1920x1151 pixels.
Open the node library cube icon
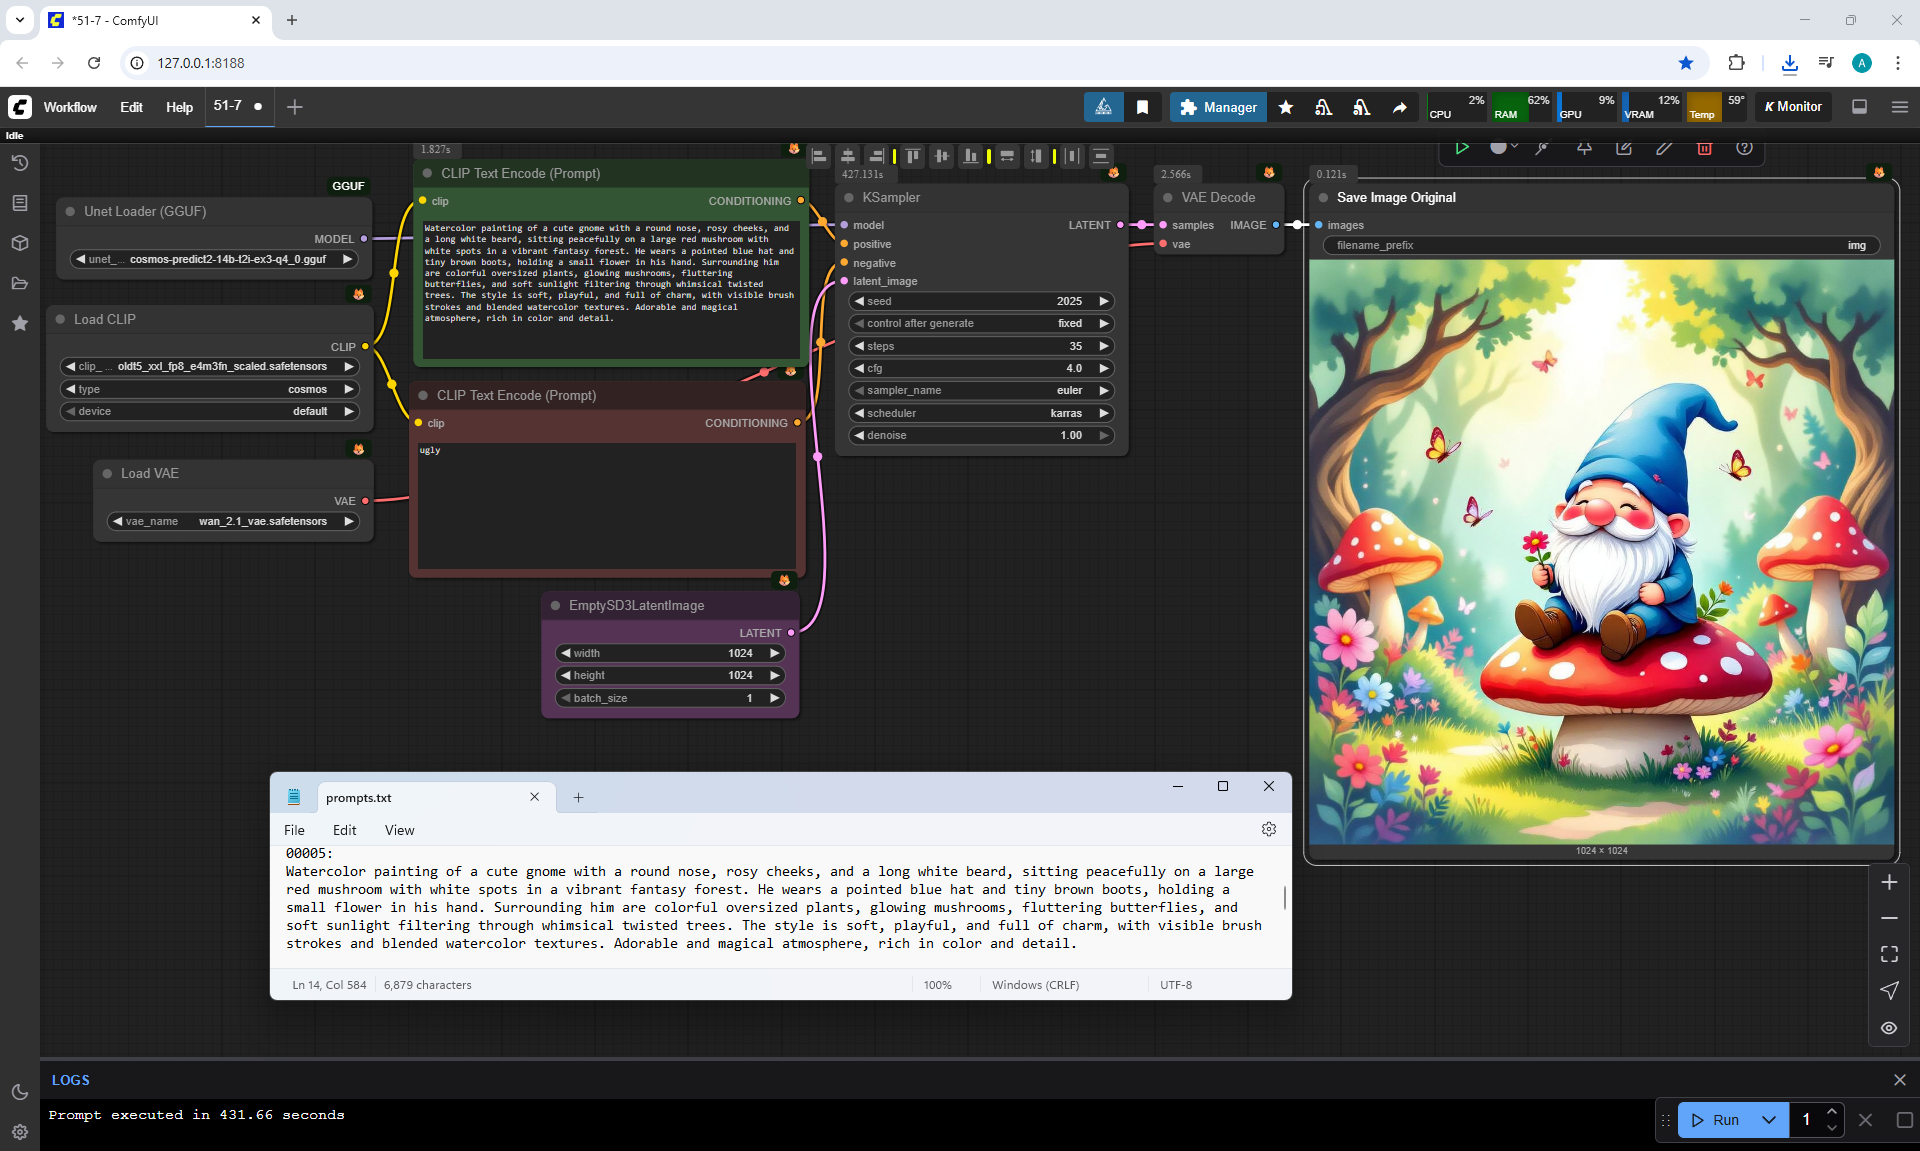pyautogui.click(x=19, y=243)
